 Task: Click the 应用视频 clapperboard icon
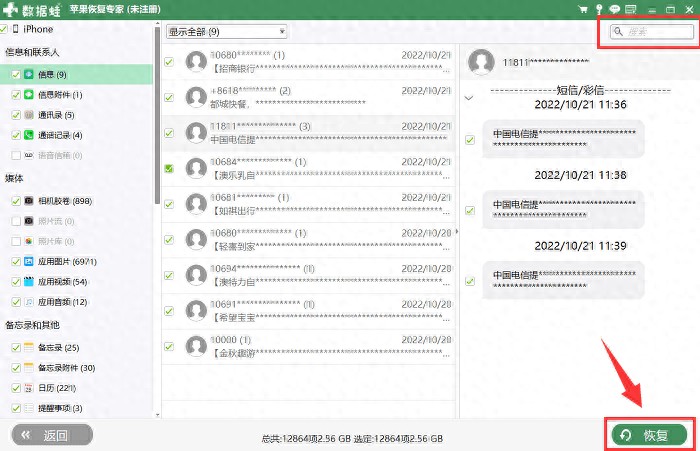(x=29, y=281)
